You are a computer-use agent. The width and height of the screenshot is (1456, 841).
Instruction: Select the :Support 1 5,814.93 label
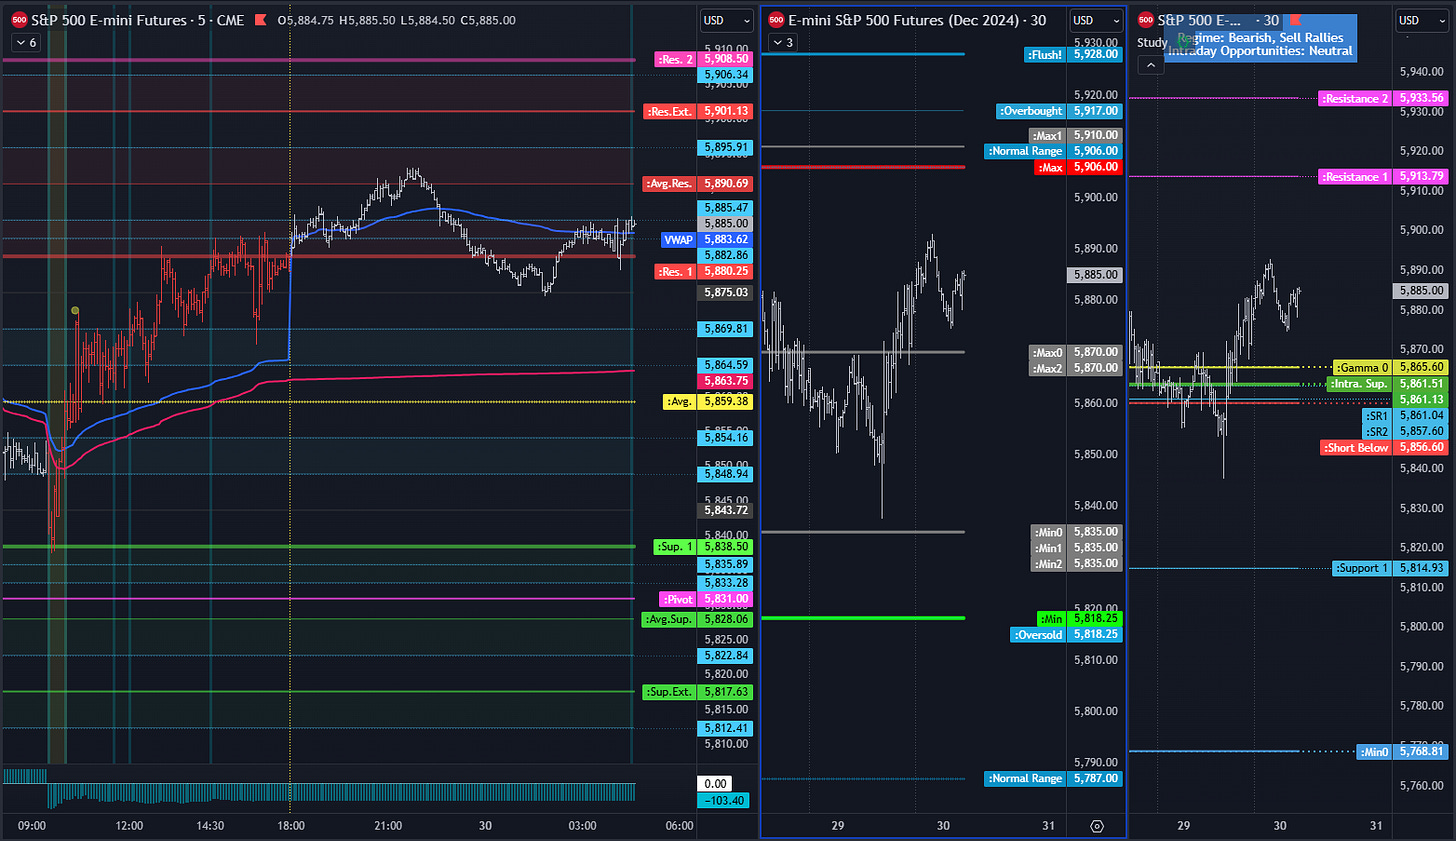(1390, 568)
